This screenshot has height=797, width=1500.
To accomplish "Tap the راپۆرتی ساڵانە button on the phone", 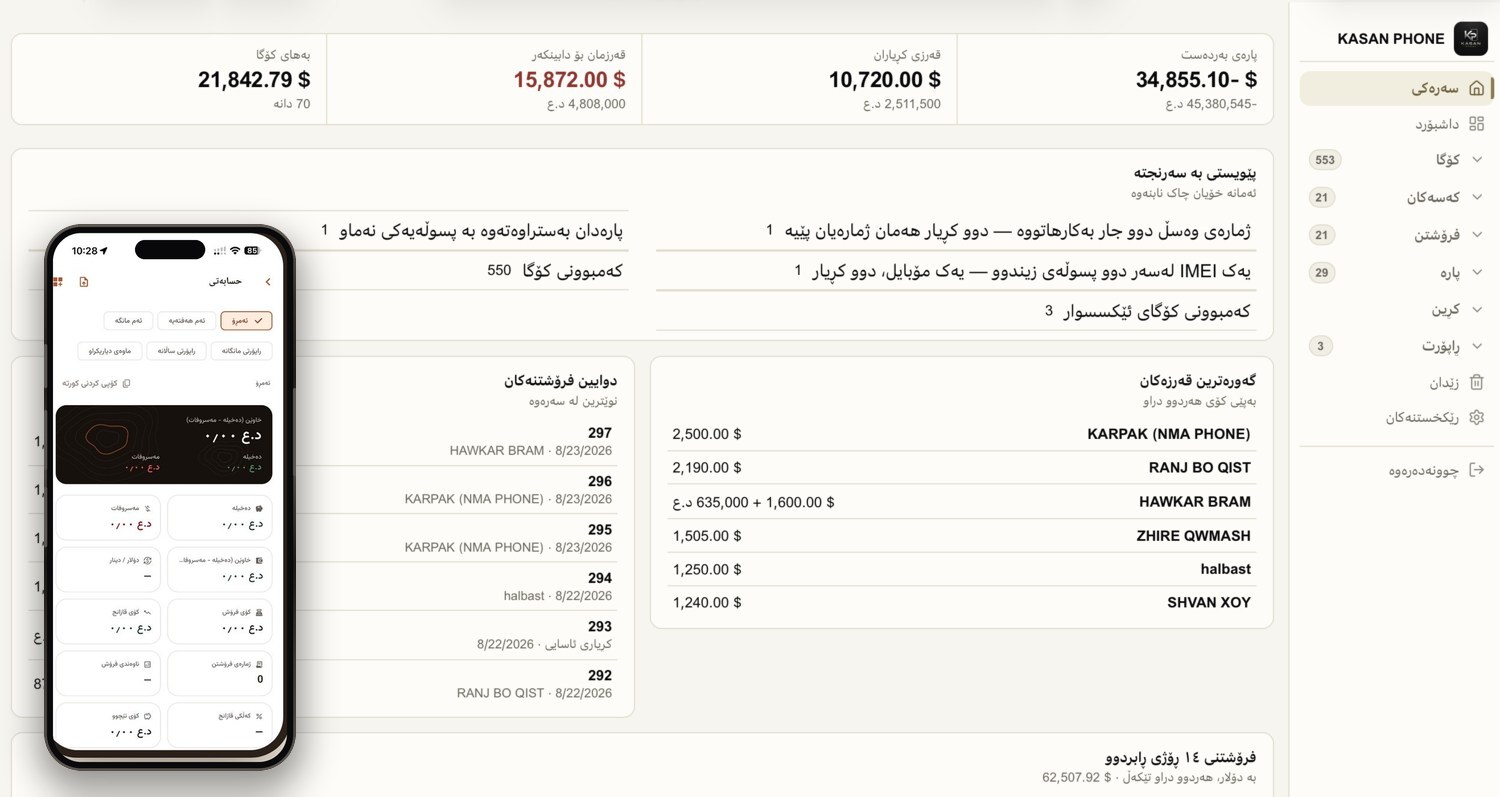I will [177, 351].
